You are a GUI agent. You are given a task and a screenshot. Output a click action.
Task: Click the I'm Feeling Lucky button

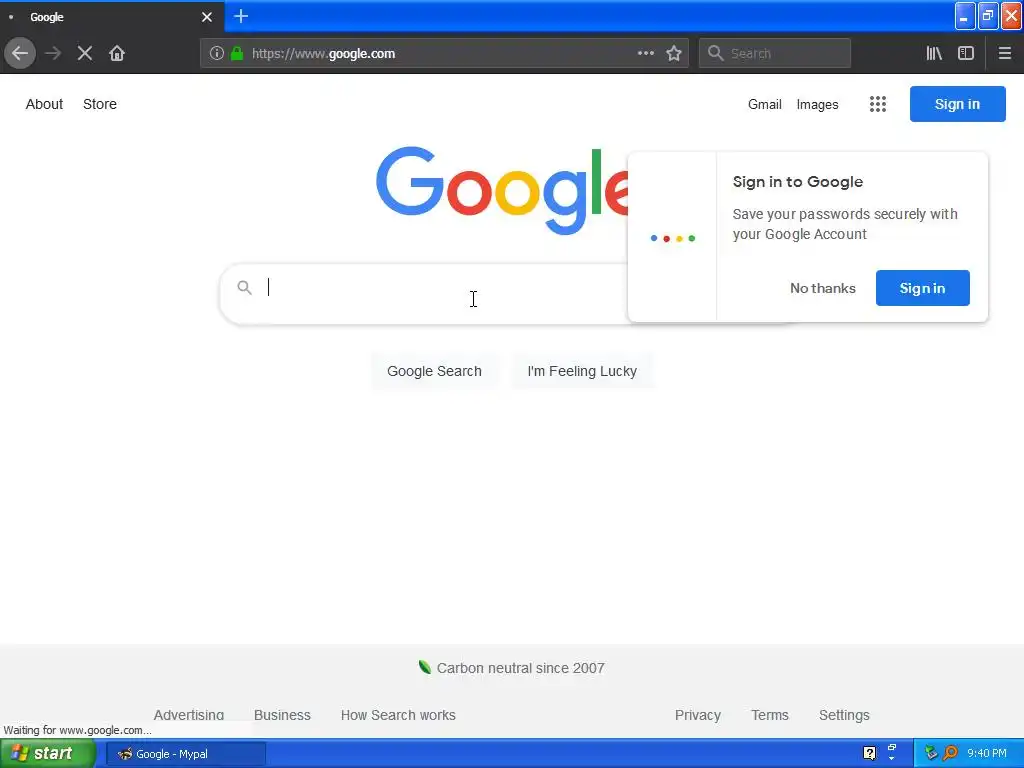point(582,371)
